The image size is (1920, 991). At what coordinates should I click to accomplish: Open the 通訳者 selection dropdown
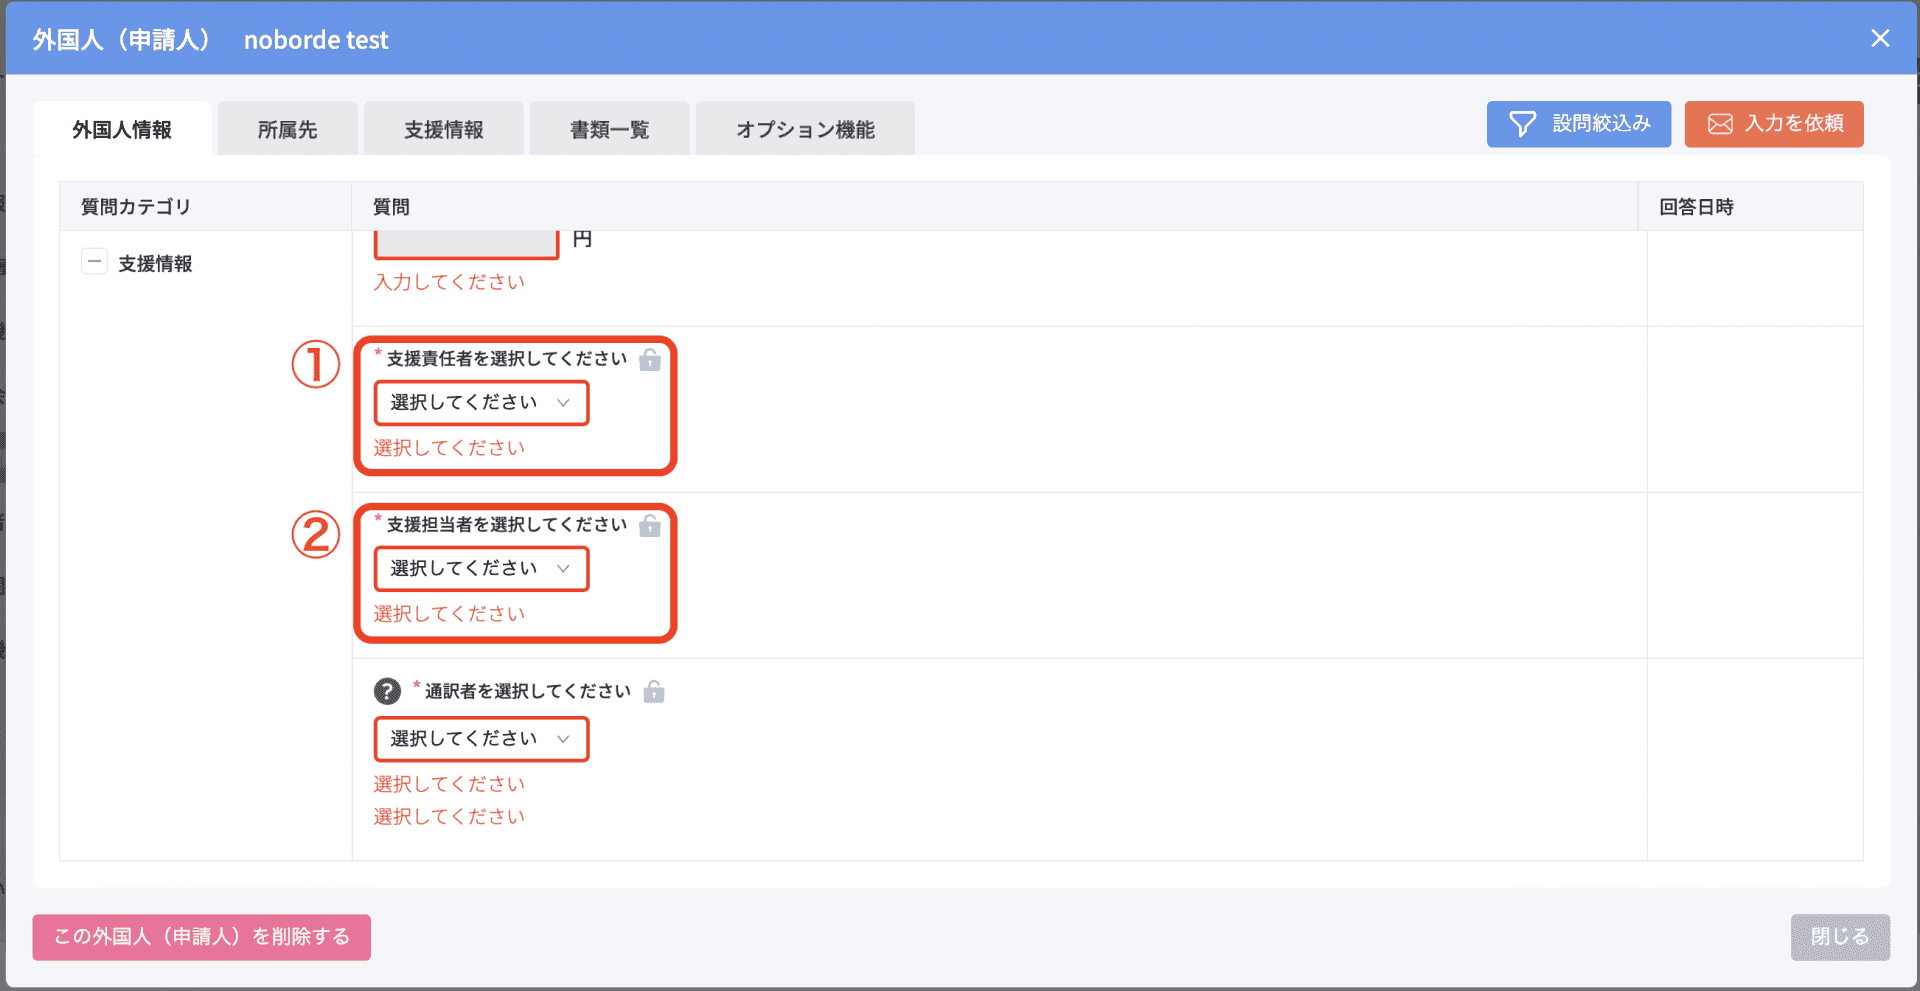click(x=481, y=739)
